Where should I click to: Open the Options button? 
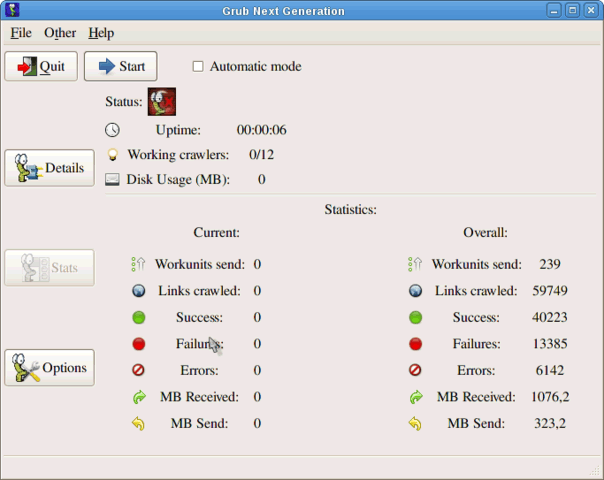49,368
